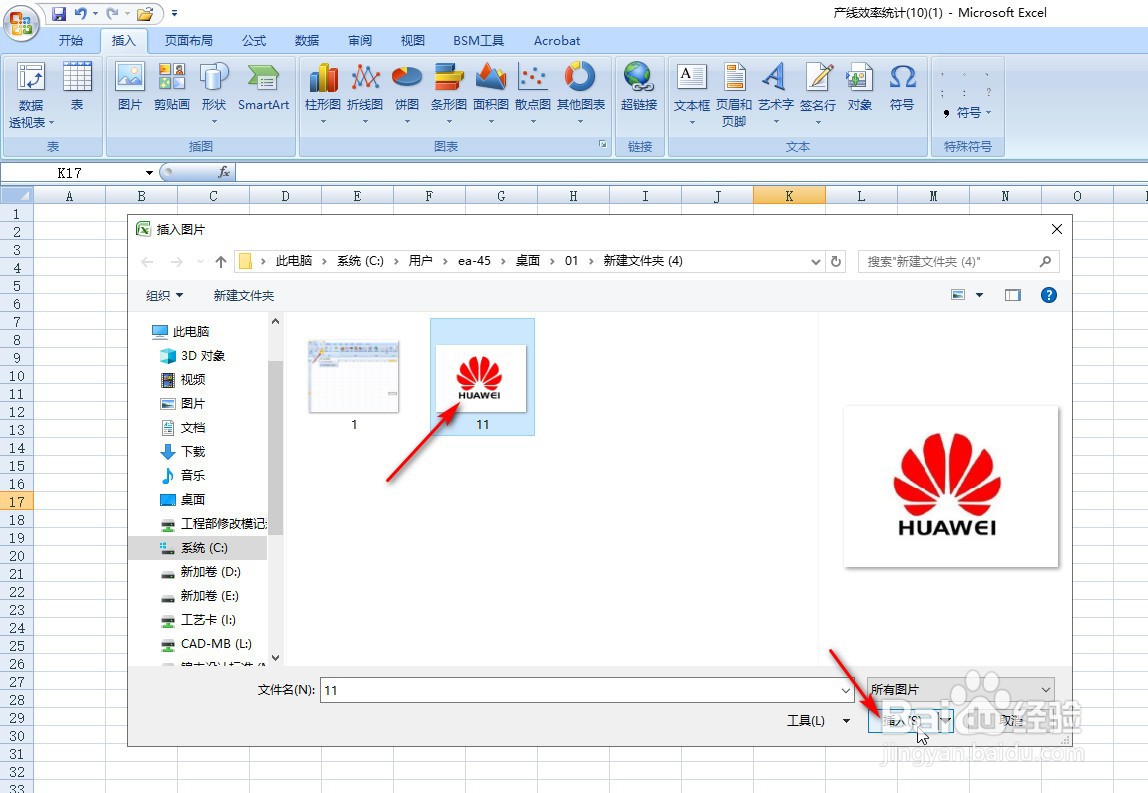Open the 所有图片 file type dropdown

point(961,690)
